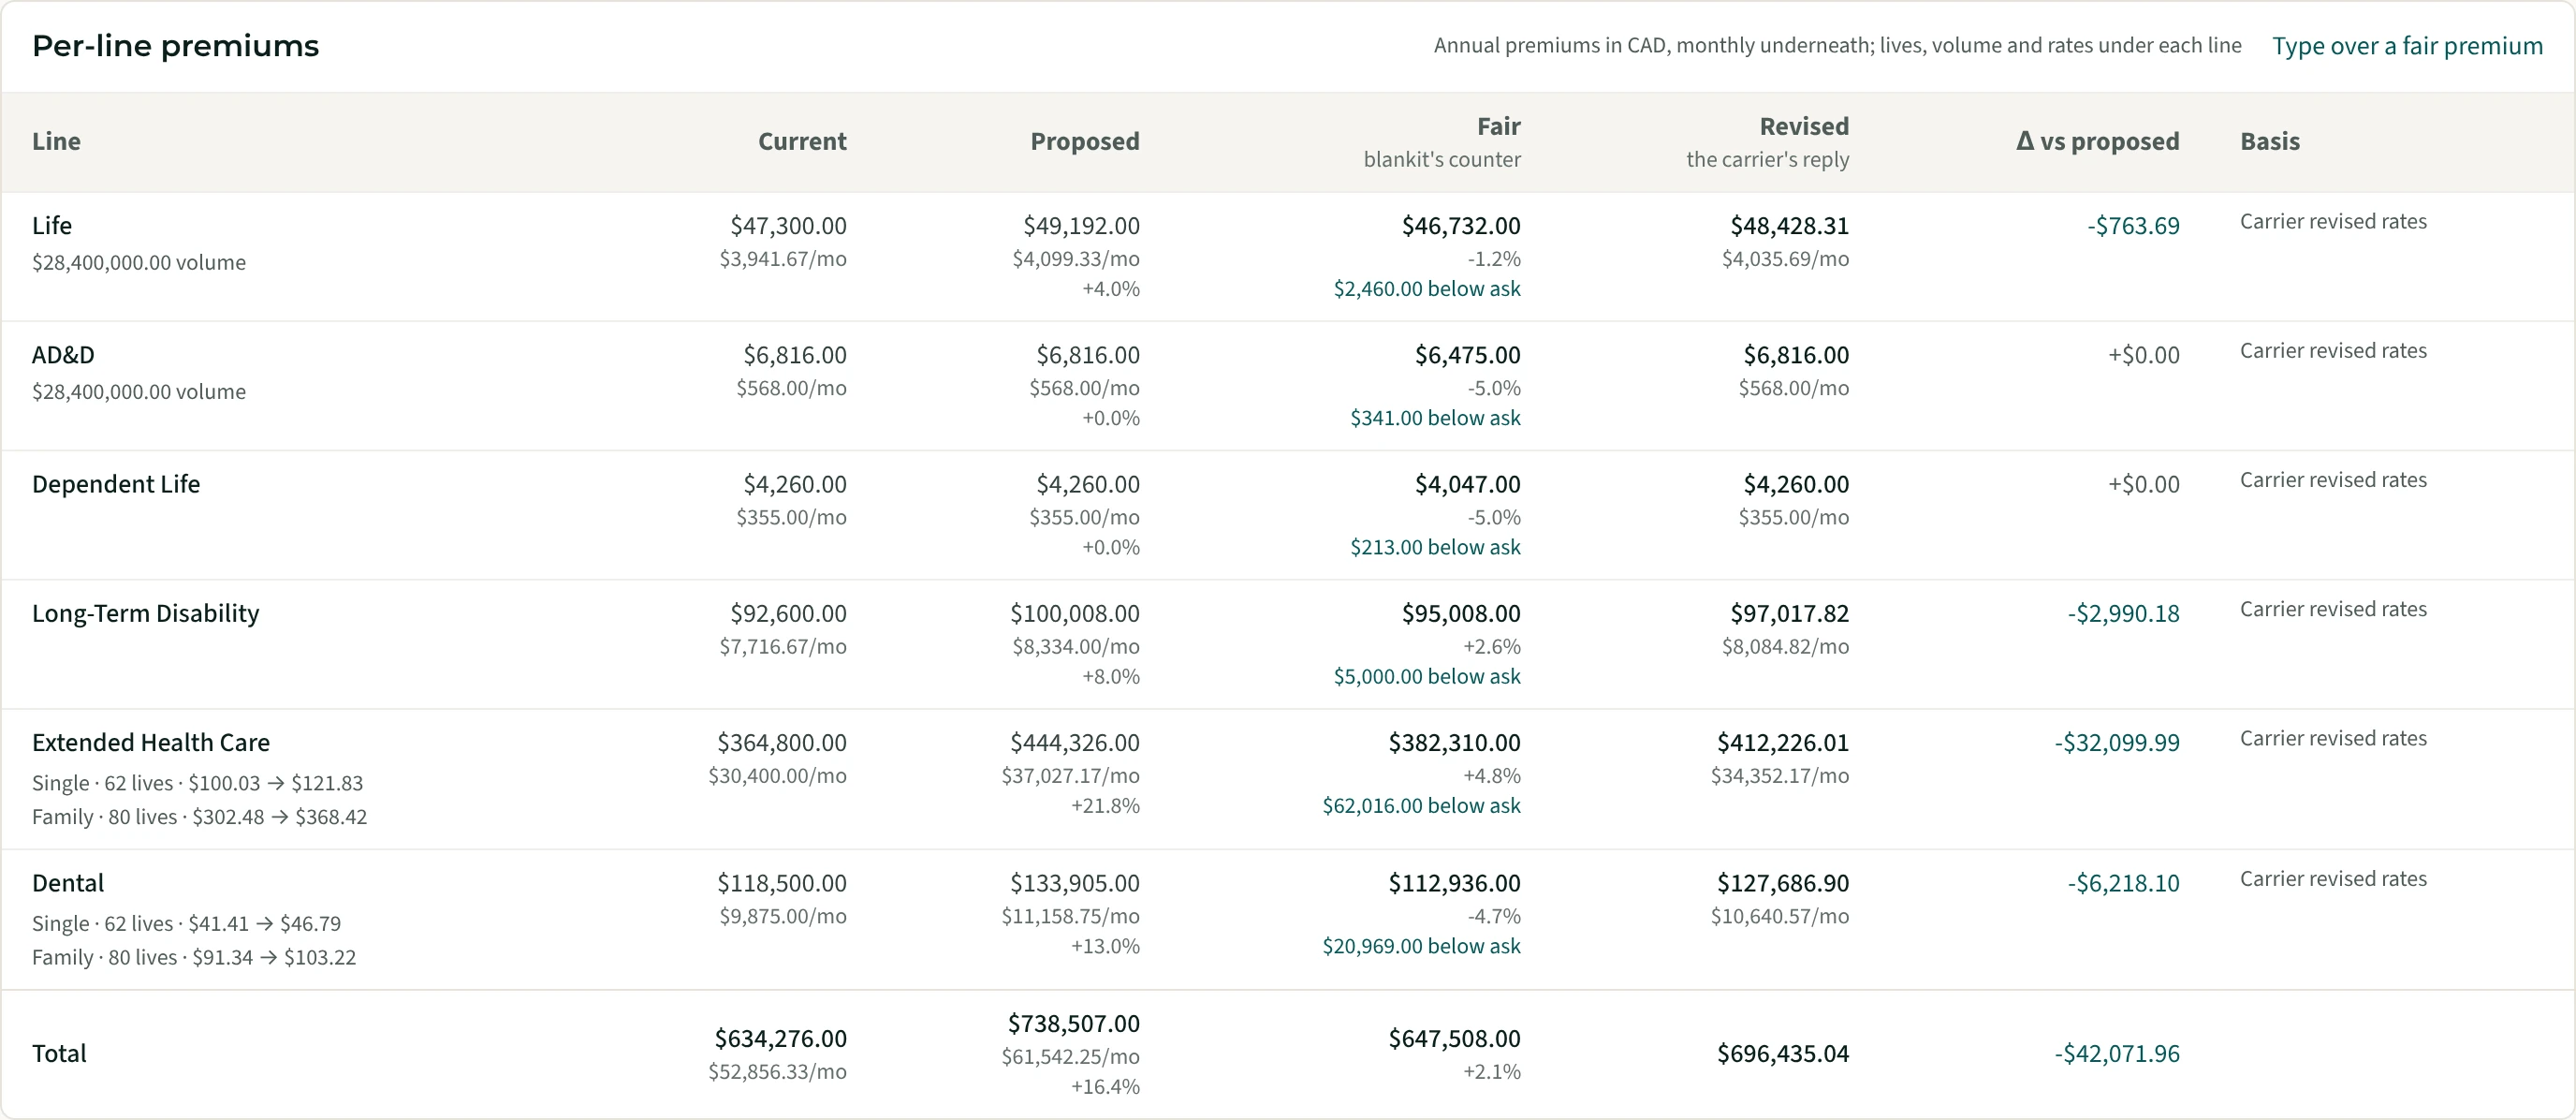Click AD&D revised premium $6,816.00

1796,355
